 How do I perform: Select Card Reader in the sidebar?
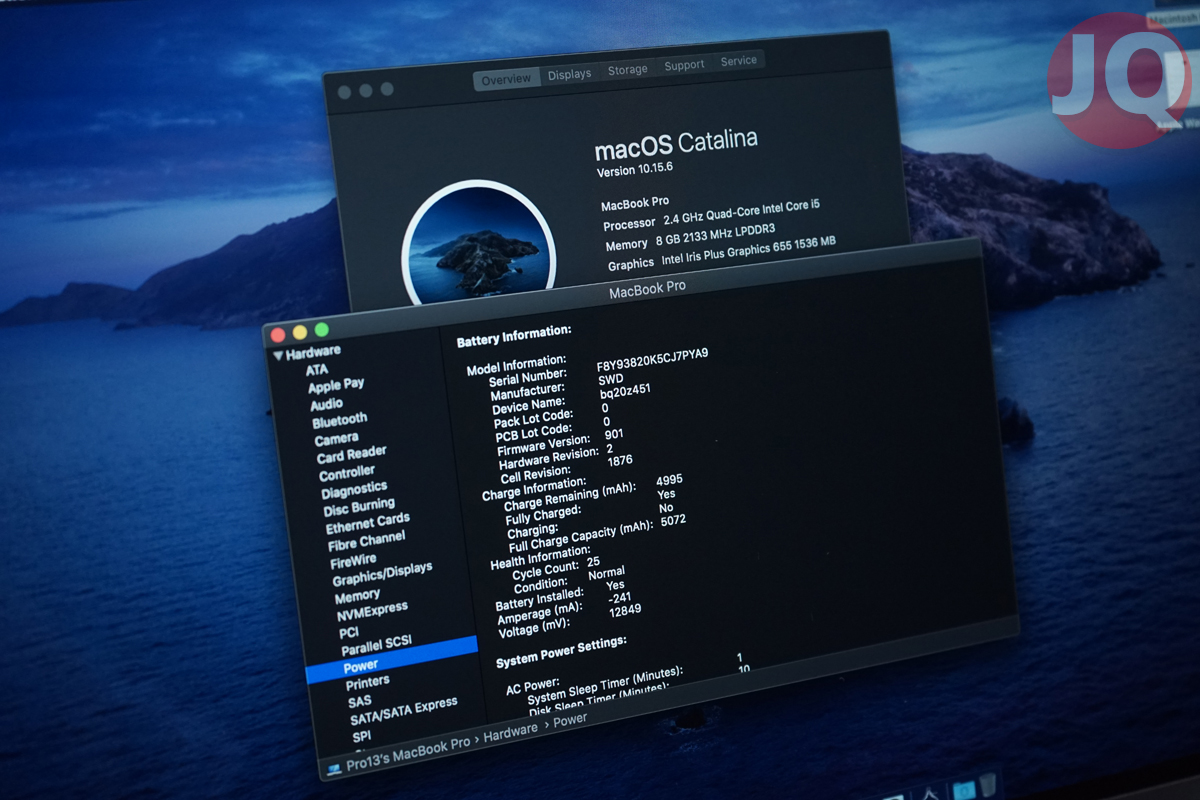tap(351, 455)
